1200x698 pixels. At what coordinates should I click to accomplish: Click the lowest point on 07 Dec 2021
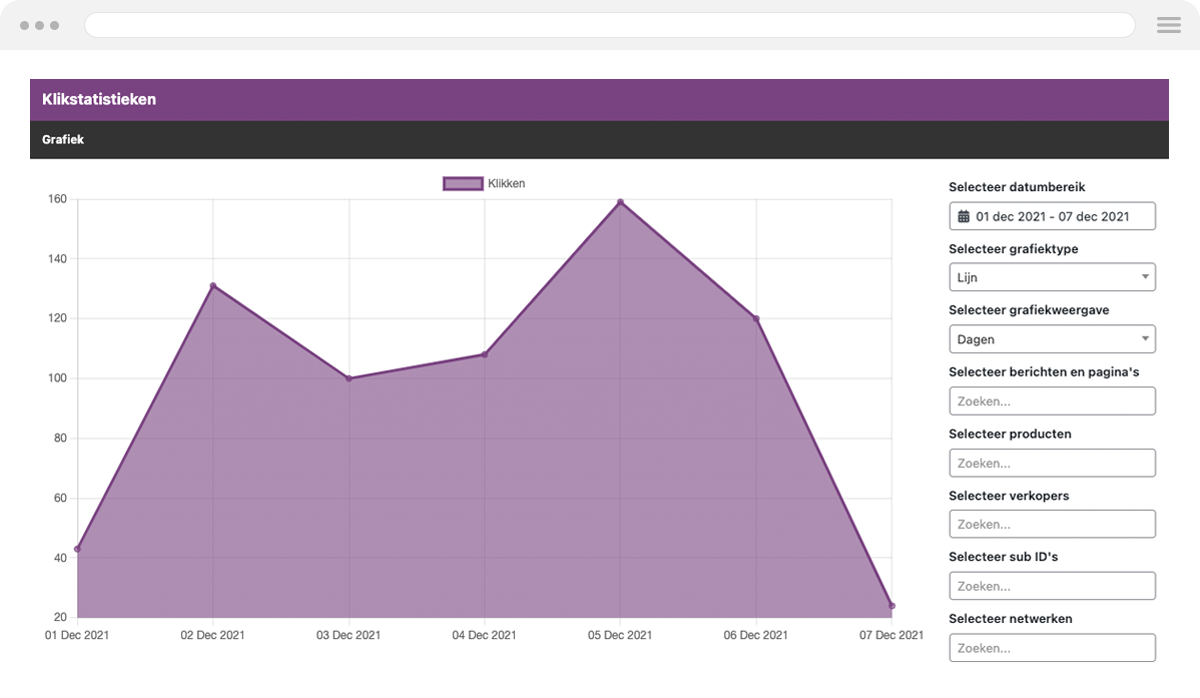(x=891, y=605)
